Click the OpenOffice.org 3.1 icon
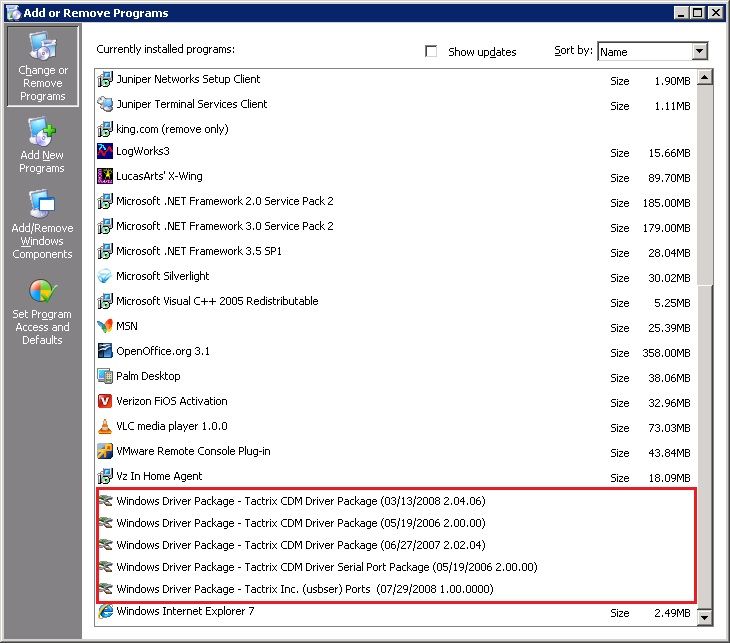The height and width of the screenshot is (643, 730). pyautogui.click(x=106, y=351)
